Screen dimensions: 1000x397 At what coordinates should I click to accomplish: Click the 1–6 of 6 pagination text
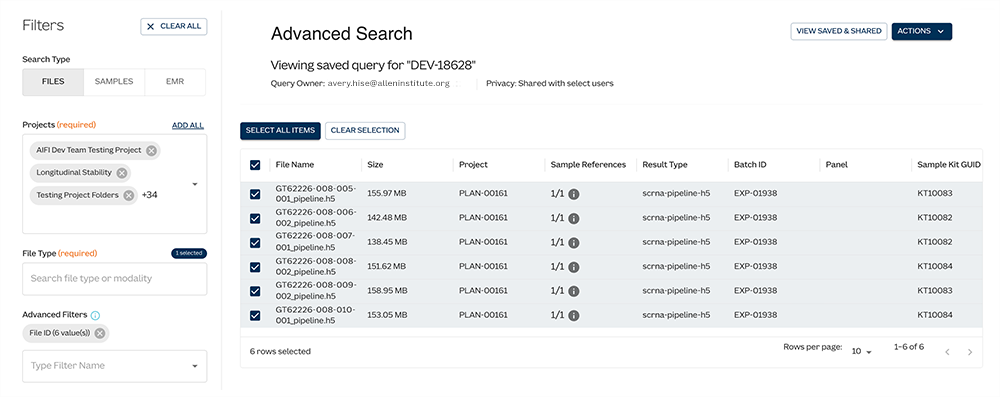coord(909,347)
